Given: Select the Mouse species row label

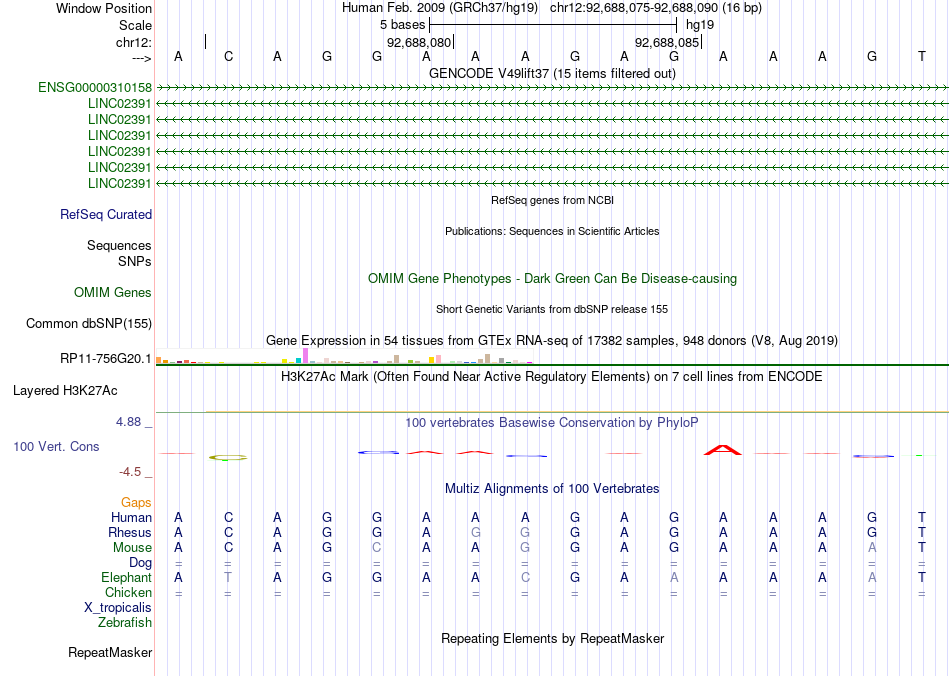Looking at the screenshot, I should [x=132, y=548].
